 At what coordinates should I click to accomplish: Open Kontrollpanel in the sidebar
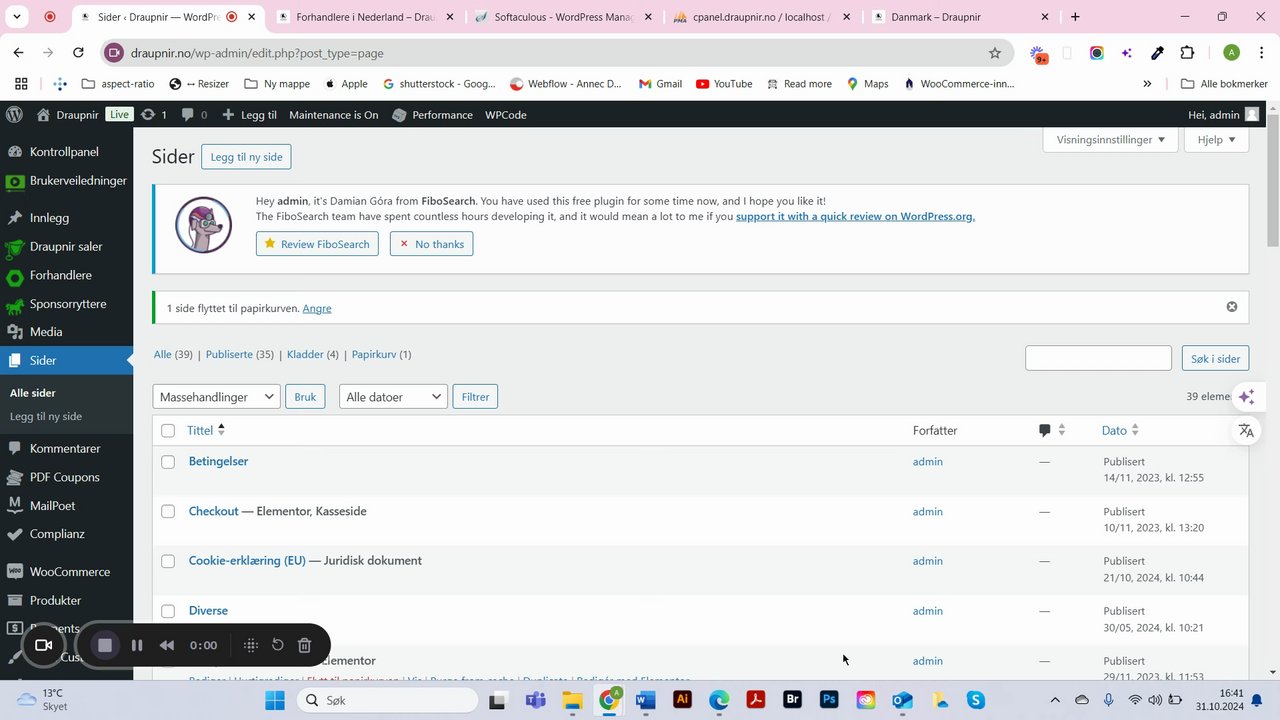pos(66,152)
